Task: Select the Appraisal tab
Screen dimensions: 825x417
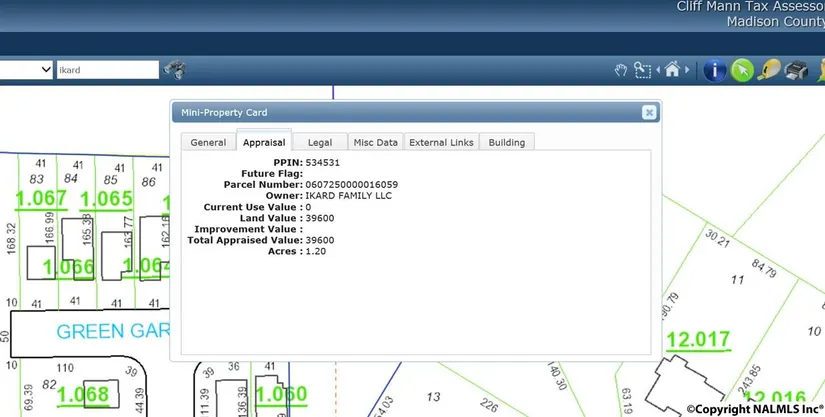Action: [264, 142]
